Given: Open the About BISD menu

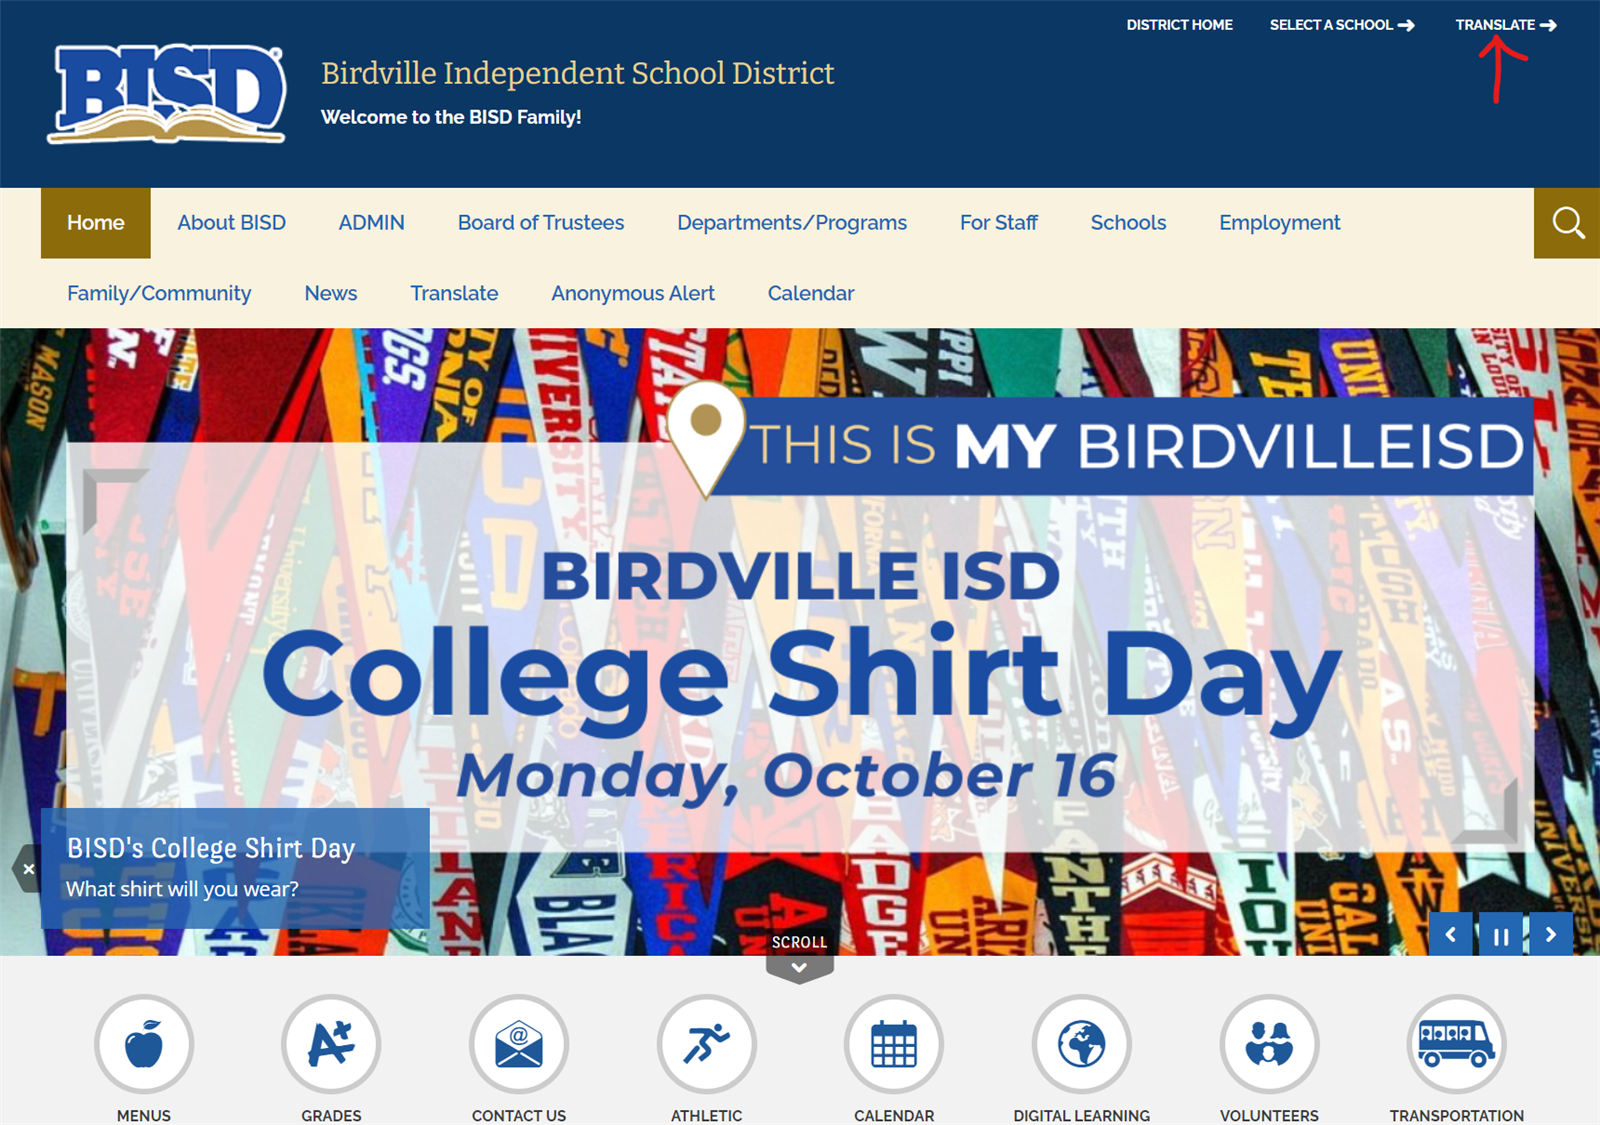Looking at the screenshot, I should (232, 223).
